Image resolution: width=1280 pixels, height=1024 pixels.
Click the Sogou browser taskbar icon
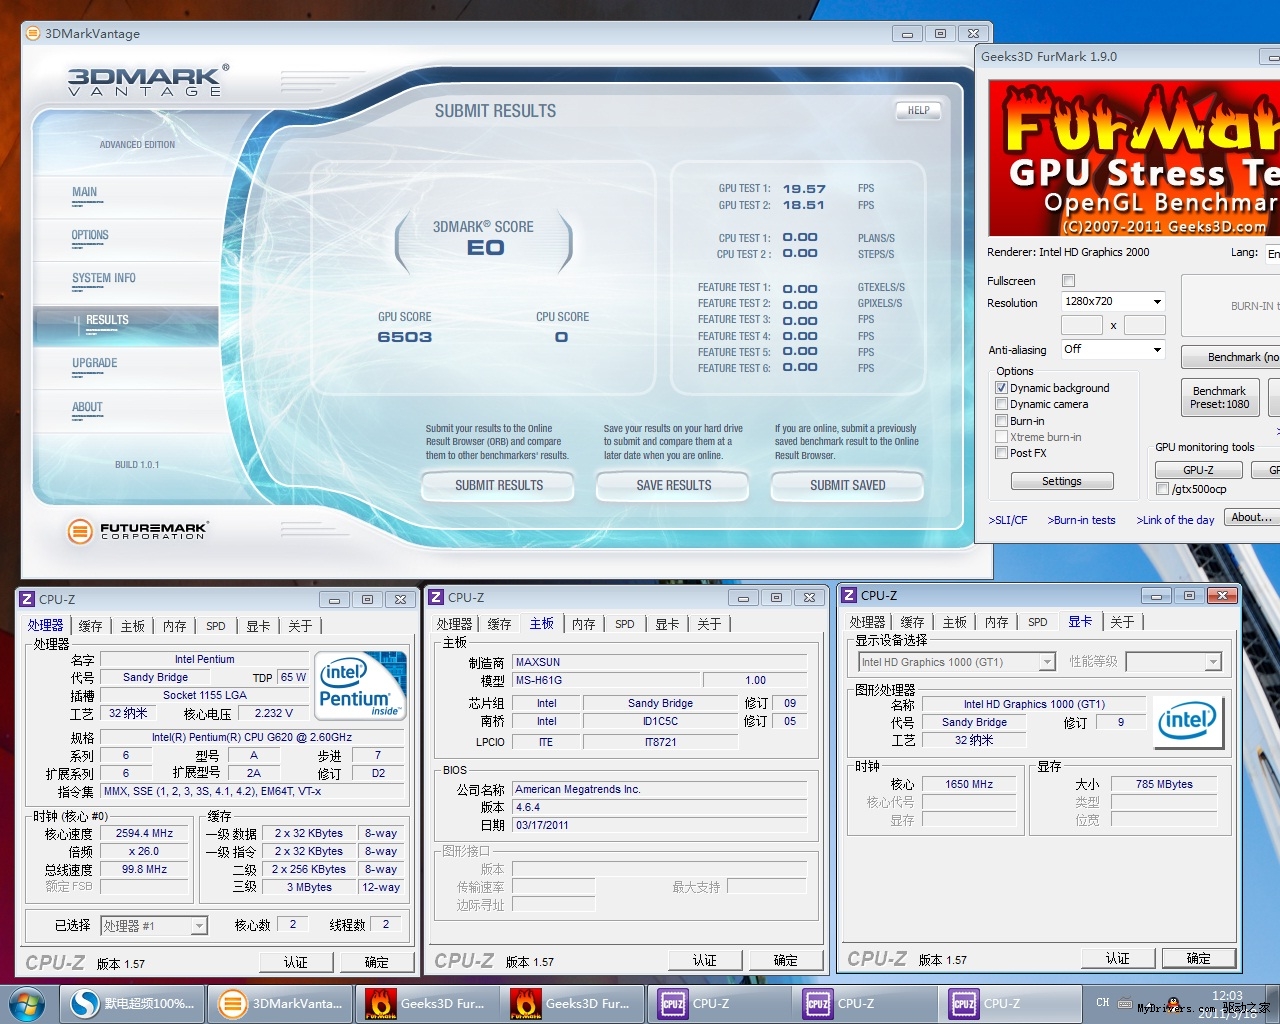pyautogui.click(x=133, y=1003)
